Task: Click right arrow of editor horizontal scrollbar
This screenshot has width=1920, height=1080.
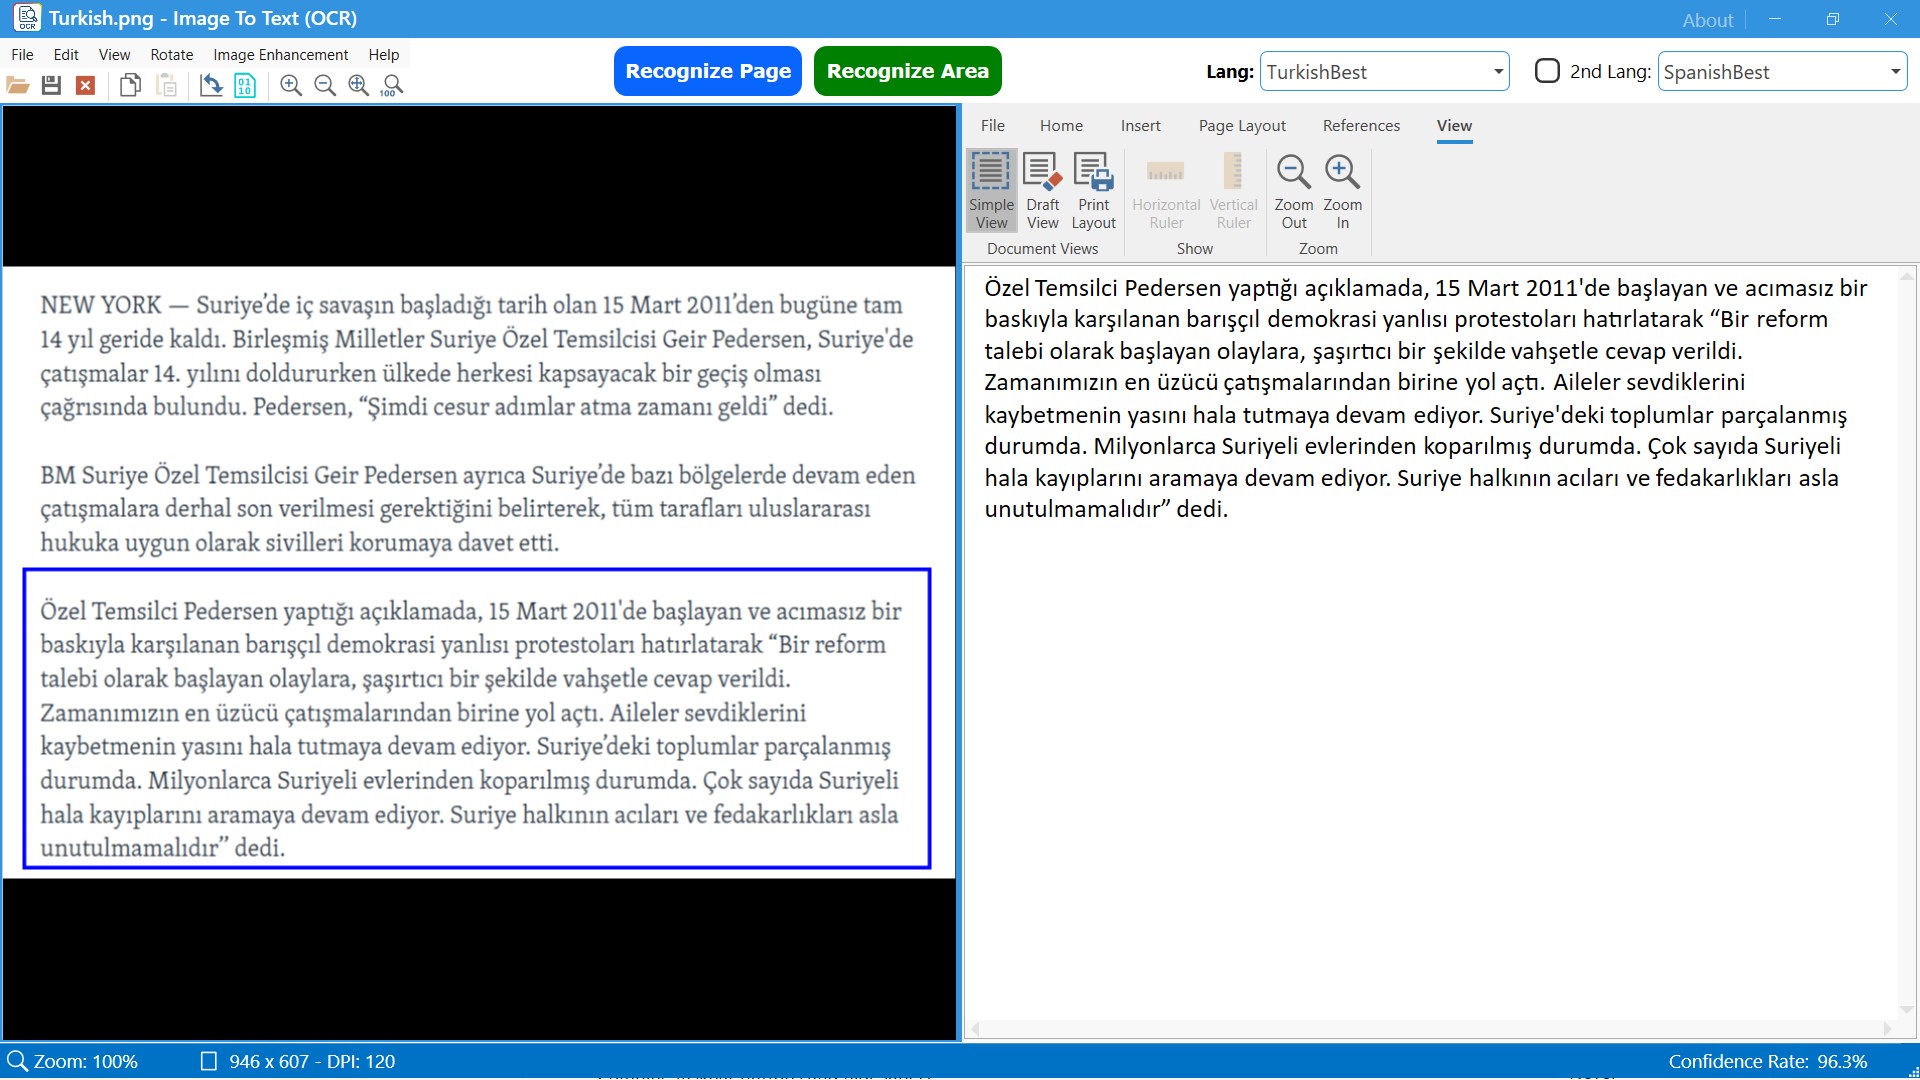Action: point(1888,1029)
